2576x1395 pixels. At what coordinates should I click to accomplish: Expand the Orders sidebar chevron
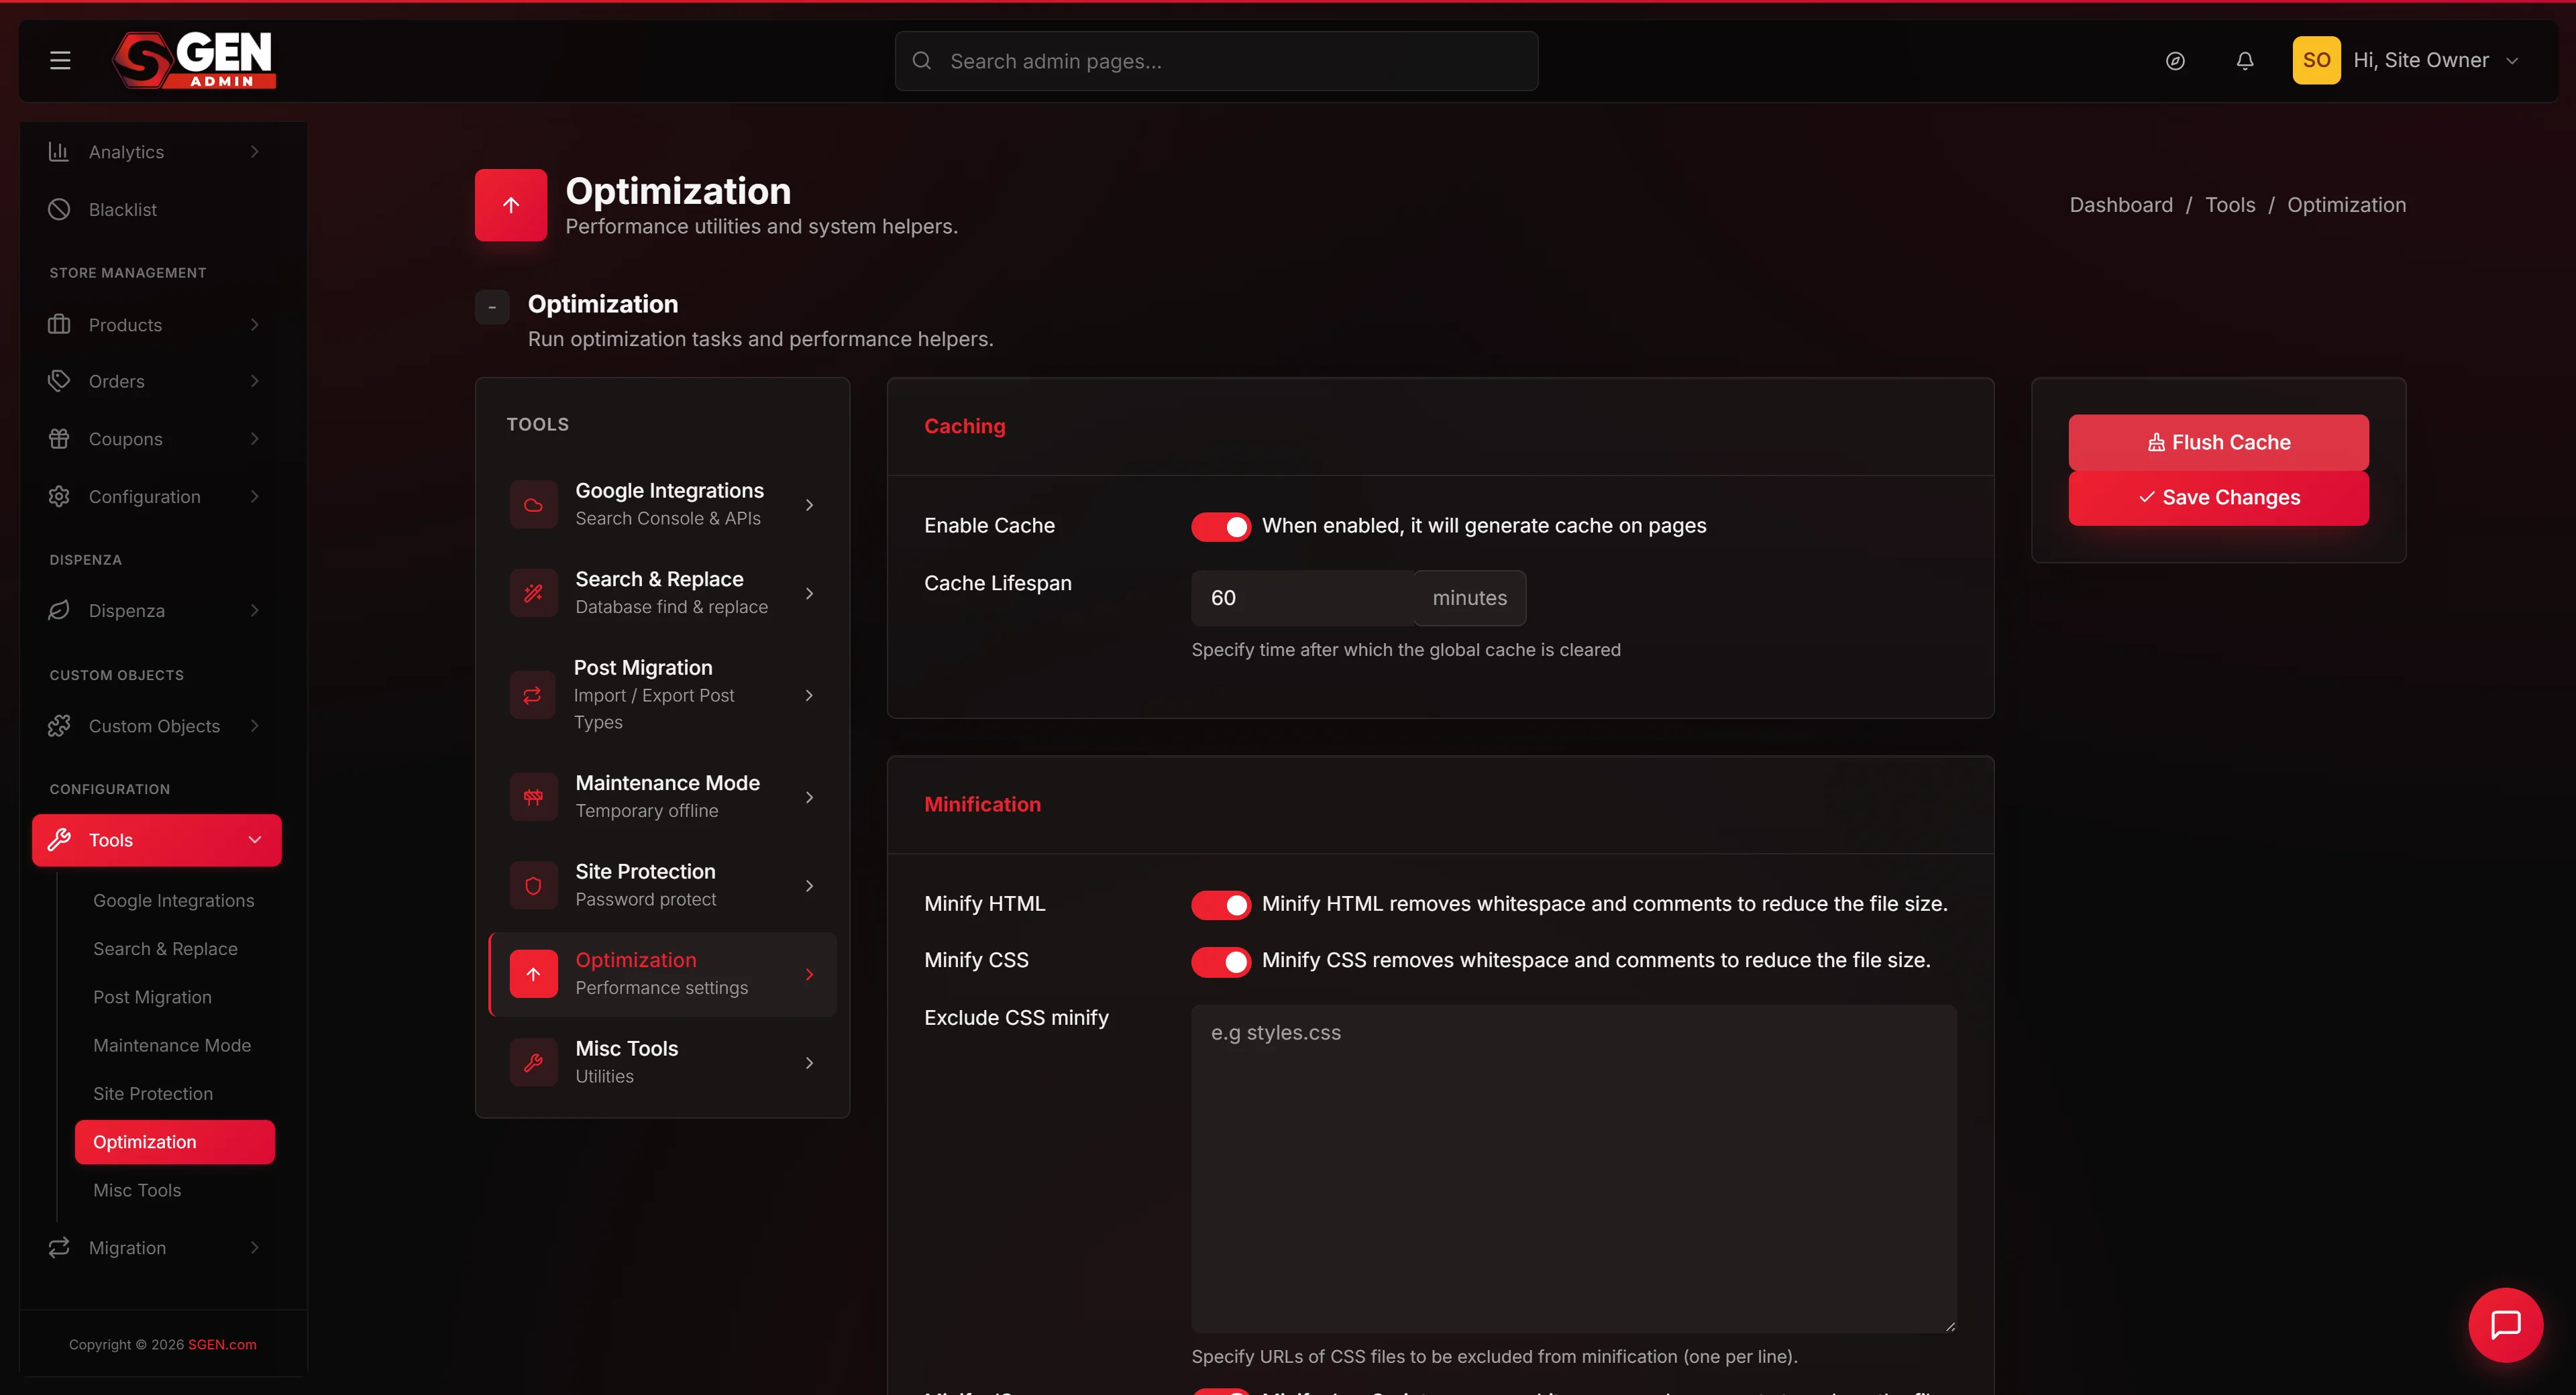(254, 381)
